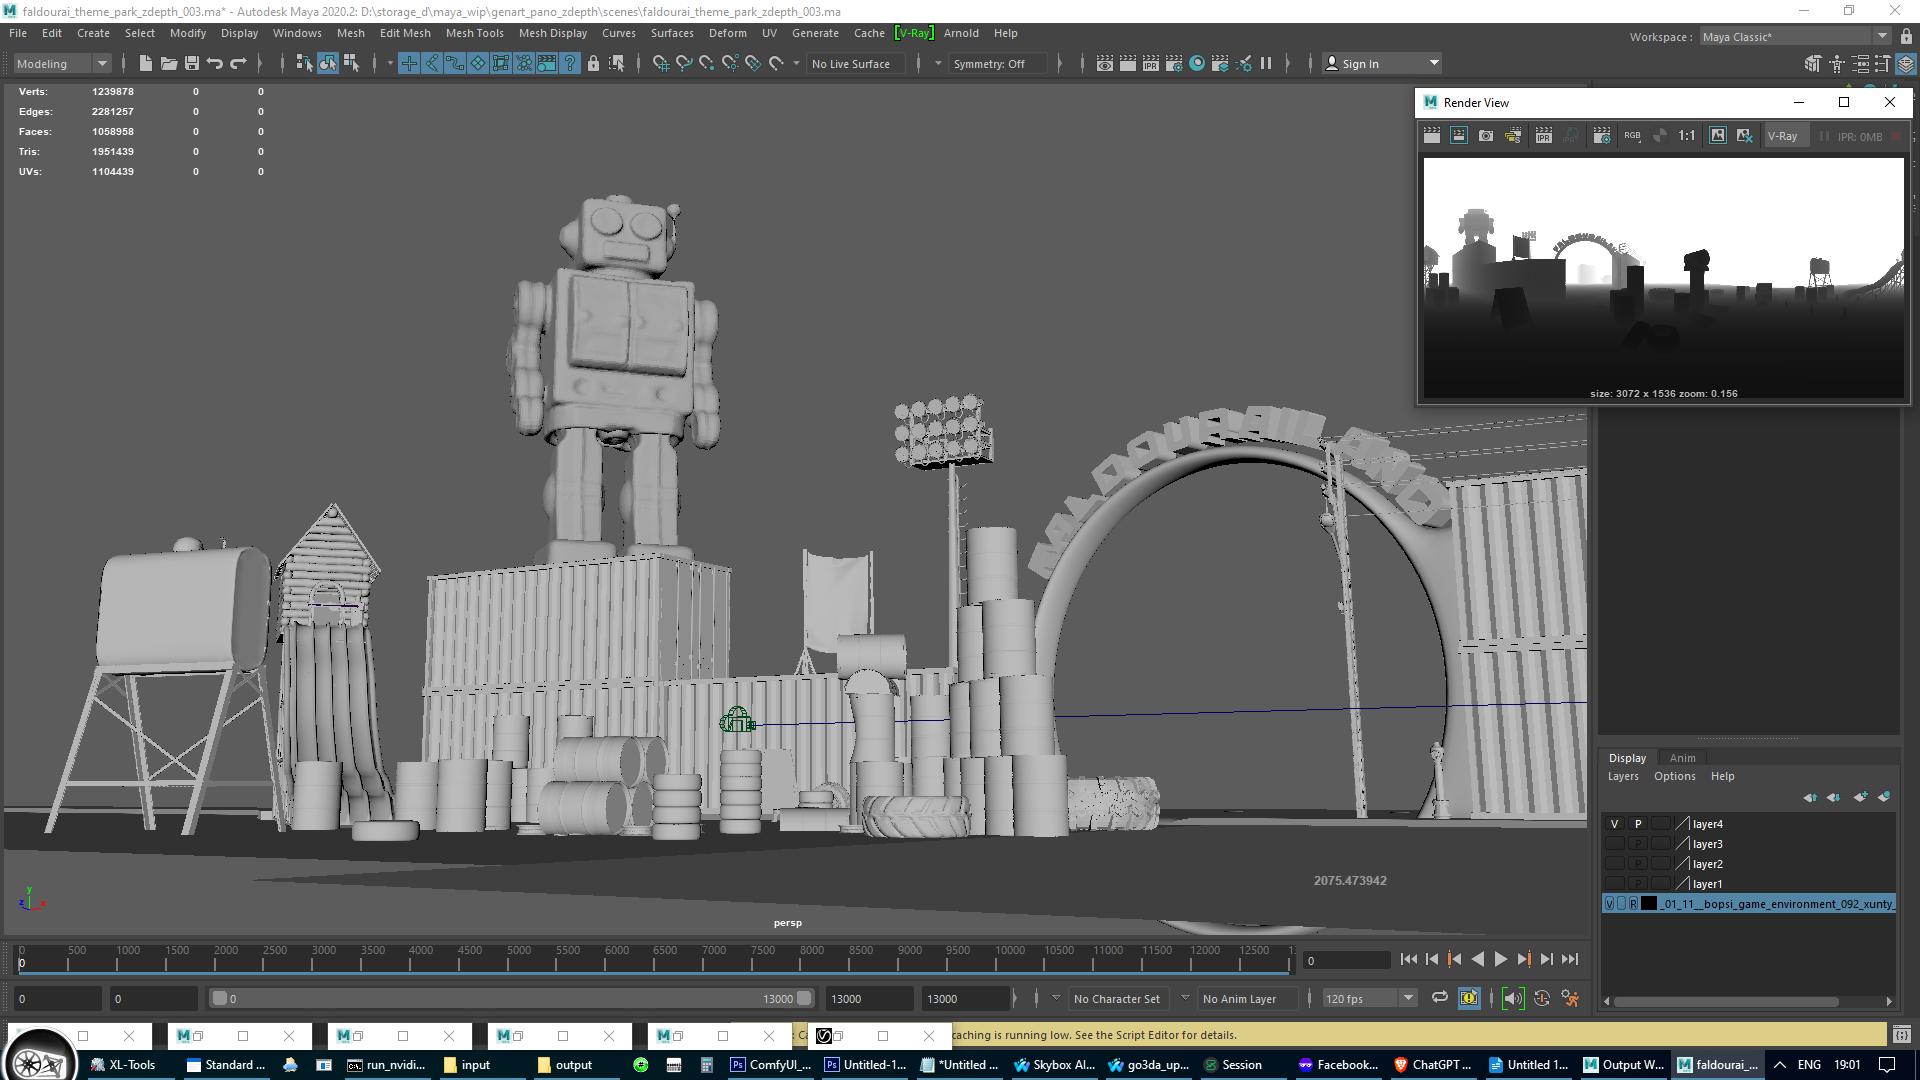The image size is (1920, 1080).
Task: Open render settings icon in Render View
Action: point(1603,135)
